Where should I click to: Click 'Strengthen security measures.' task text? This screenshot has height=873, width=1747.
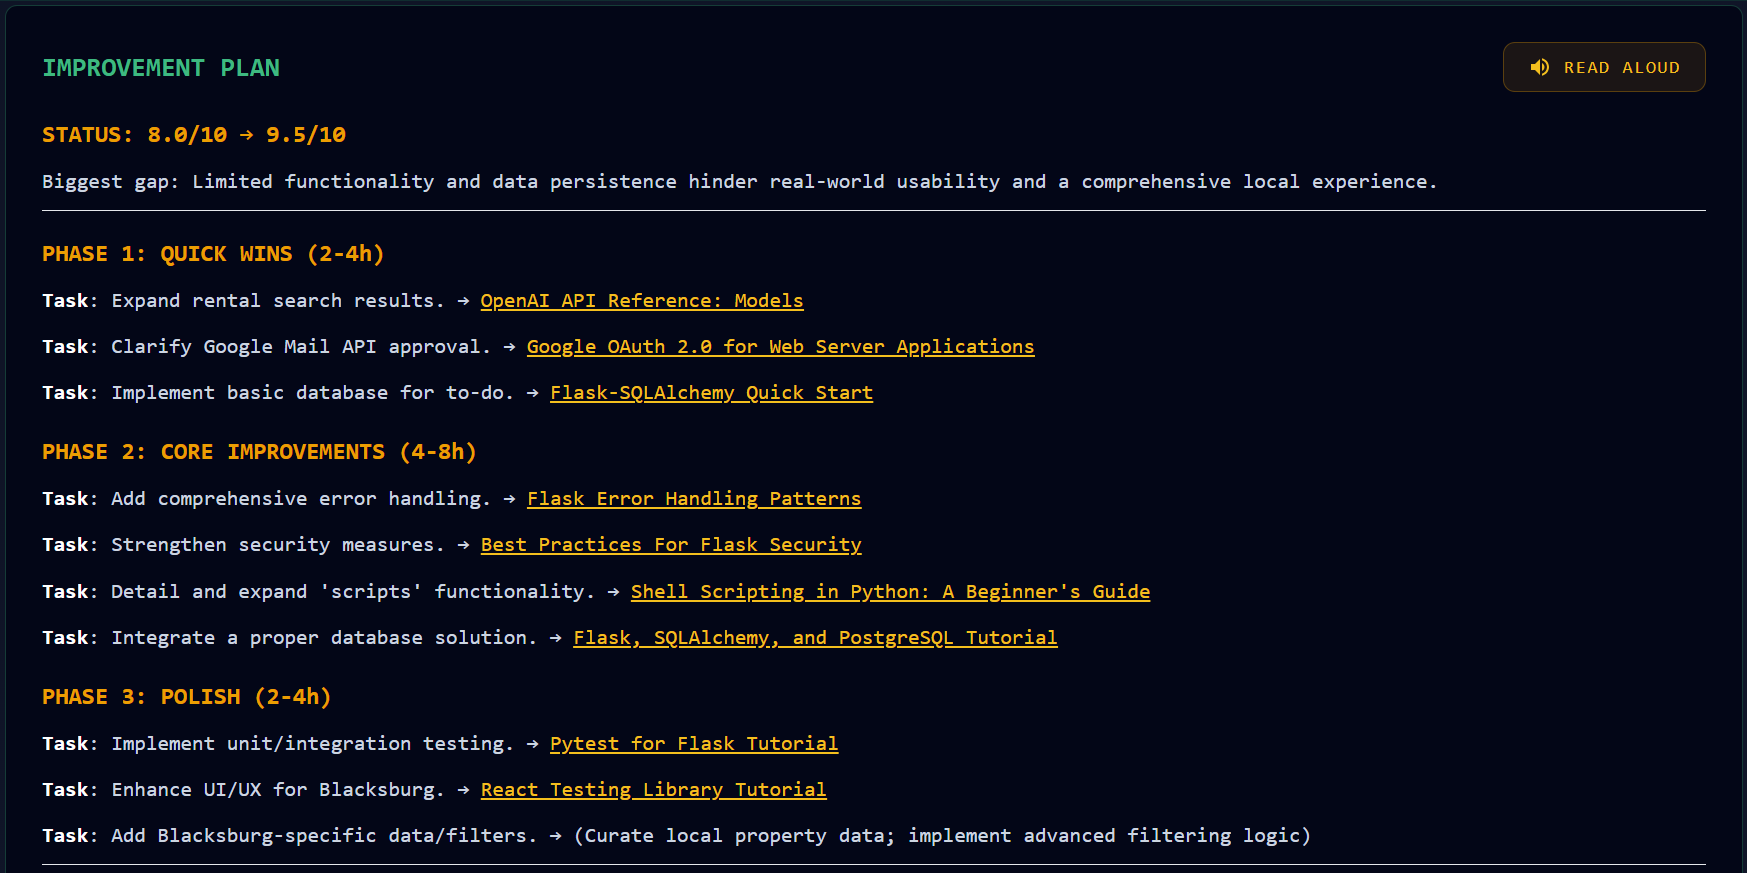(278, 545)
